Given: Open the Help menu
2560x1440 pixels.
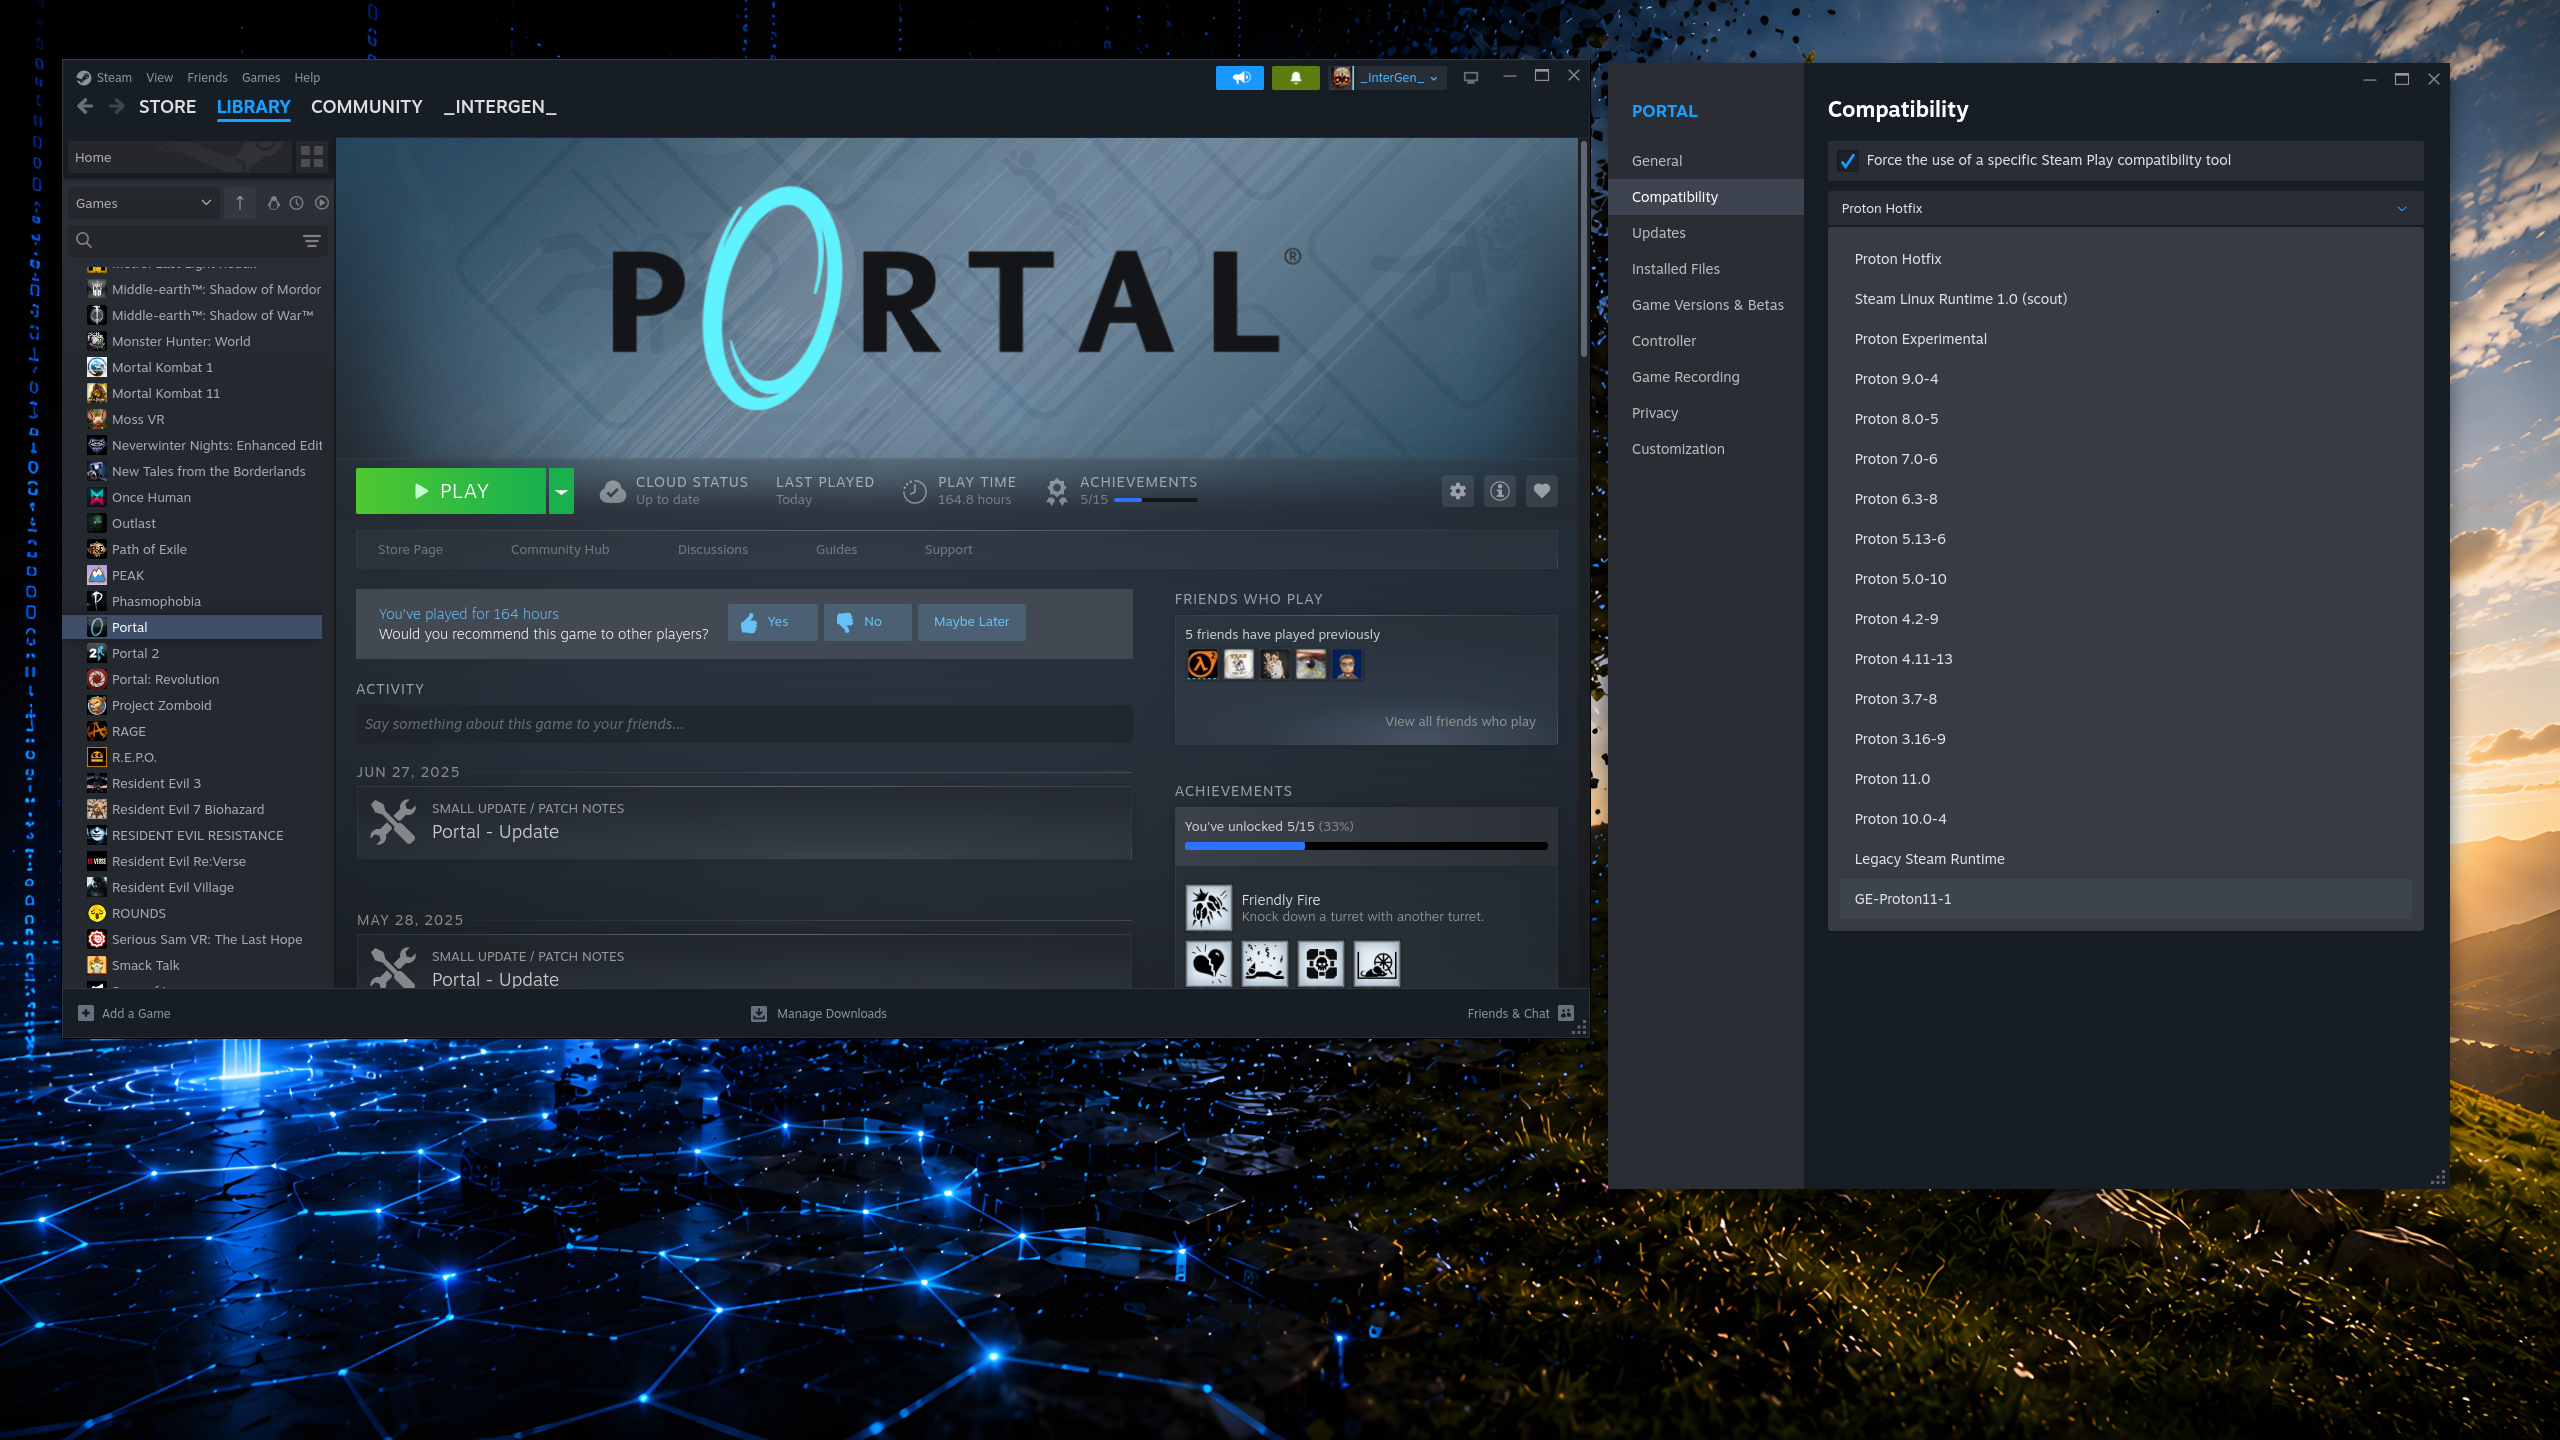Looking at the screenshot, I should pos(307,78).
